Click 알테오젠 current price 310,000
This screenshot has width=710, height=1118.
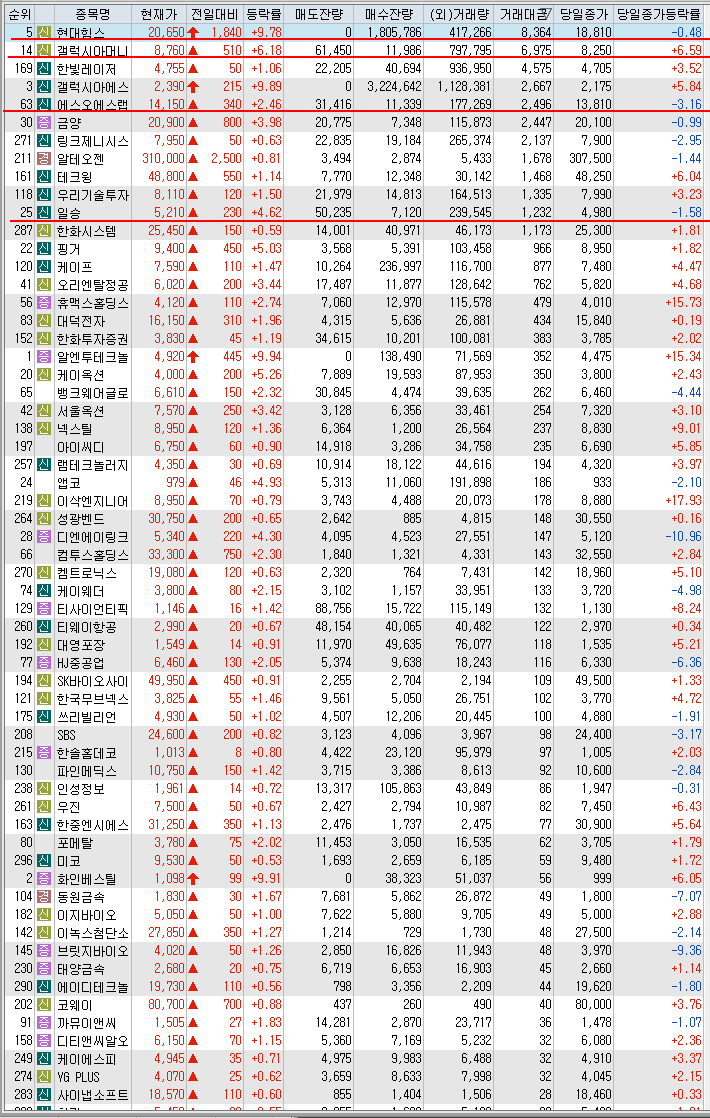163,158
